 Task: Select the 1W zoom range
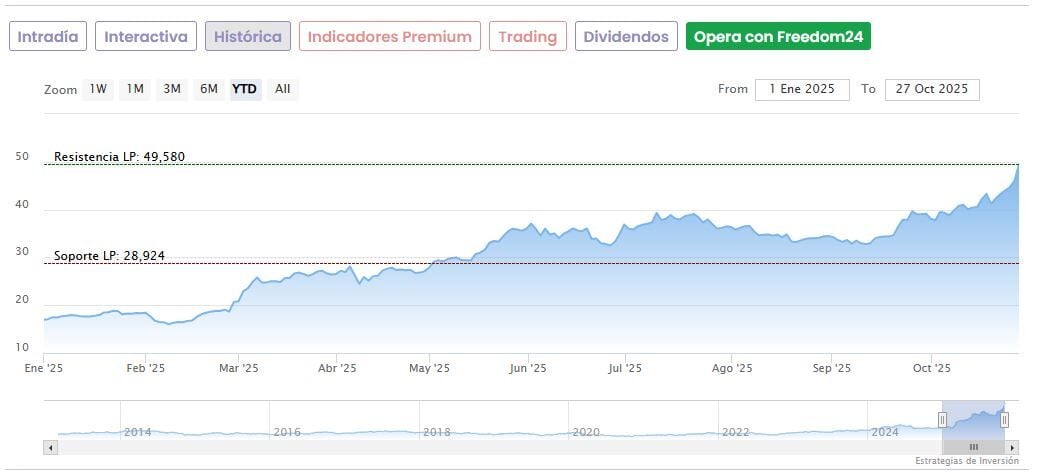coord(98,89)
